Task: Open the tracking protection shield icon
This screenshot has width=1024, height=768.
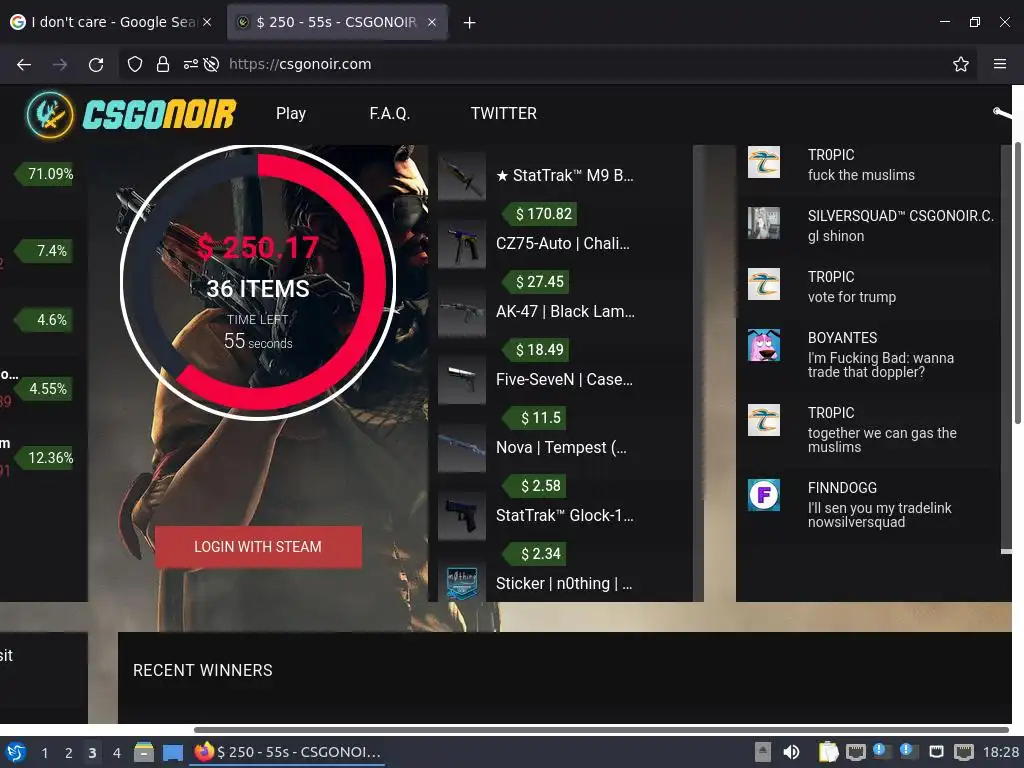Action: [135, 64]
